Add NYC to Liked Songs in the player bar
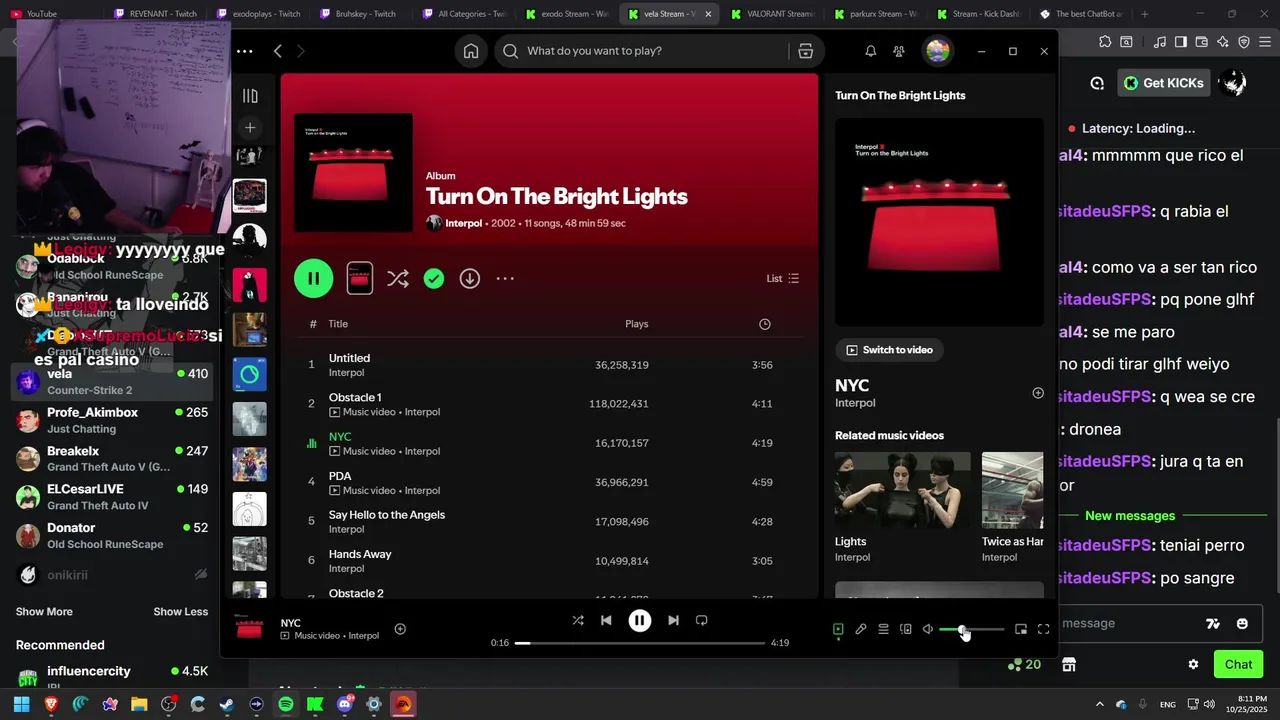Image resolution: width=1280 pixels, height=720 pixels. tap(400, 629)
